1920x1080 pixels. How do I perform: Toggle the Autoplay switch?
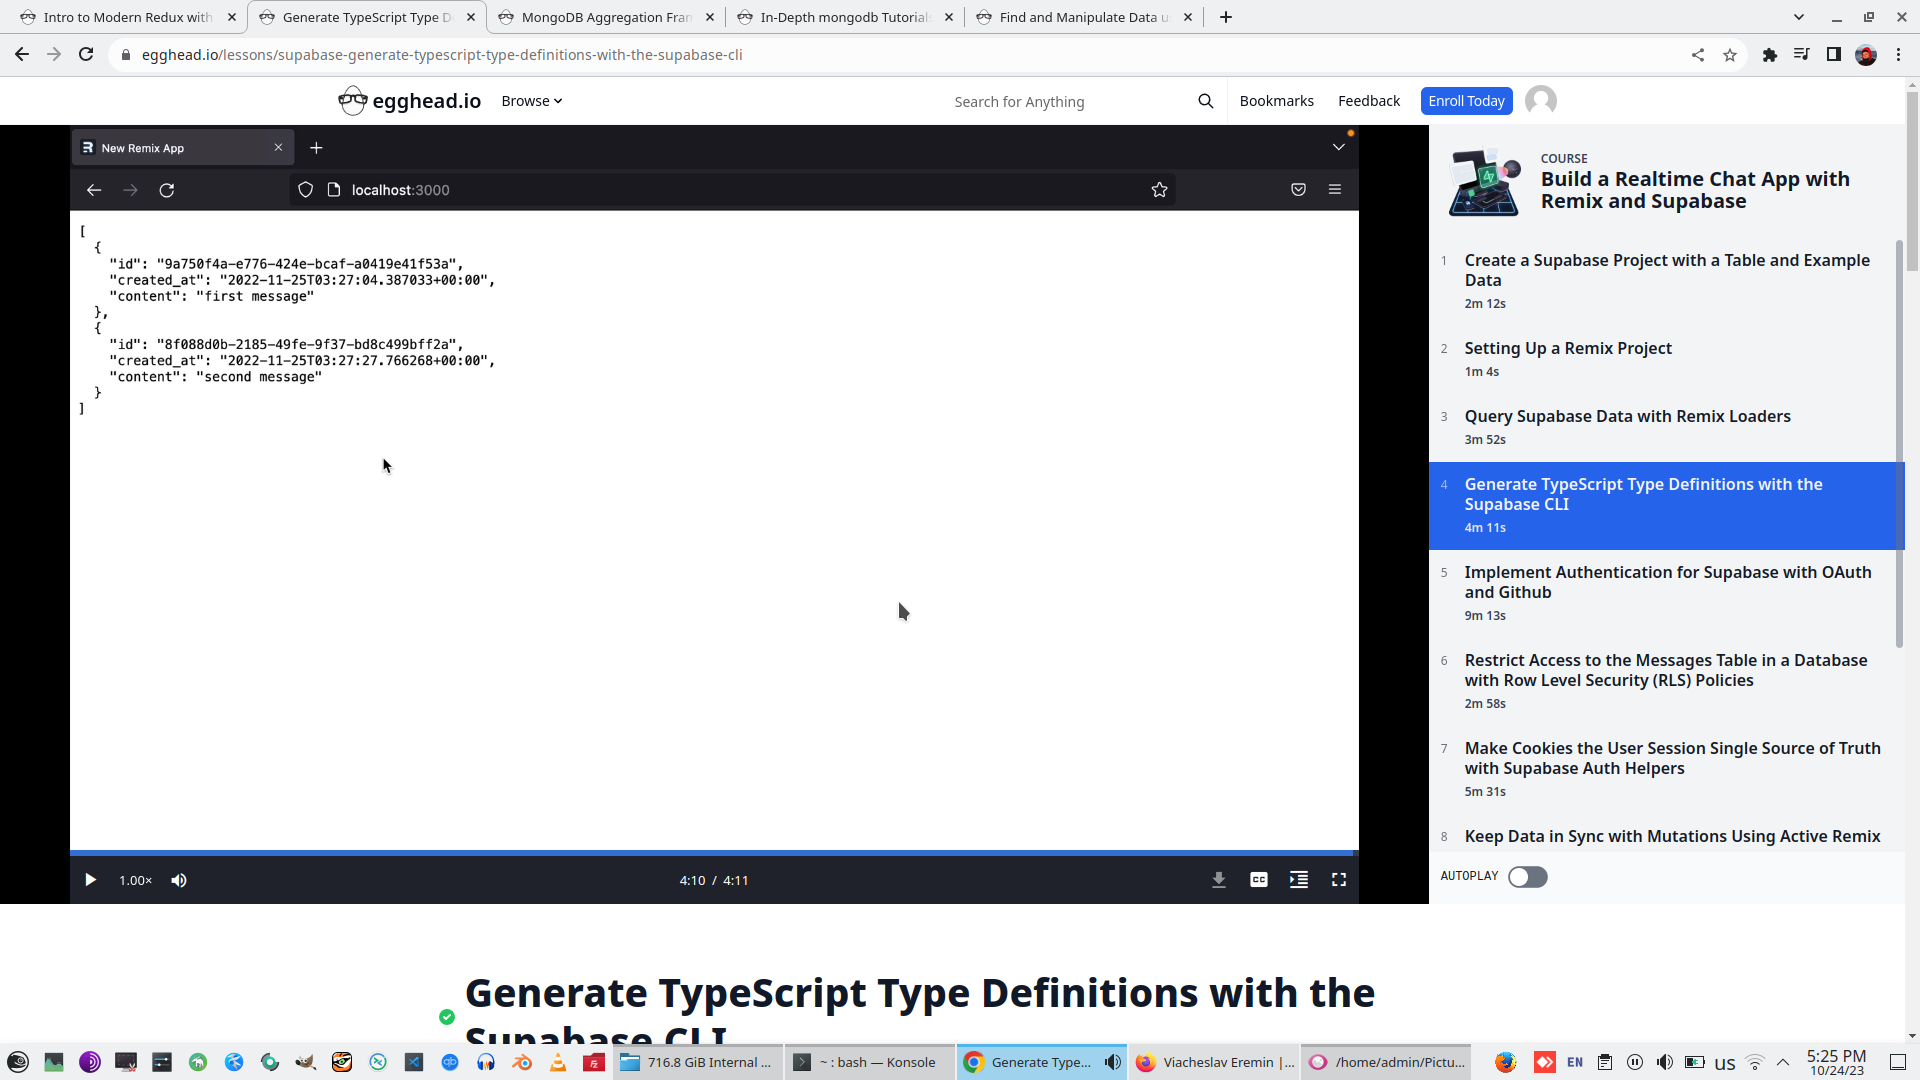[1527, 877]
